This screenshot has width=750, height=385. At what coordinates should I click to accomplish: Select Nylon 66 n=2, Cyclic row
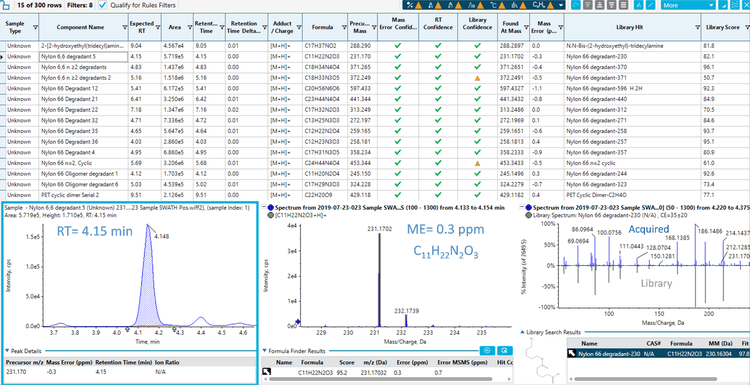375,163
